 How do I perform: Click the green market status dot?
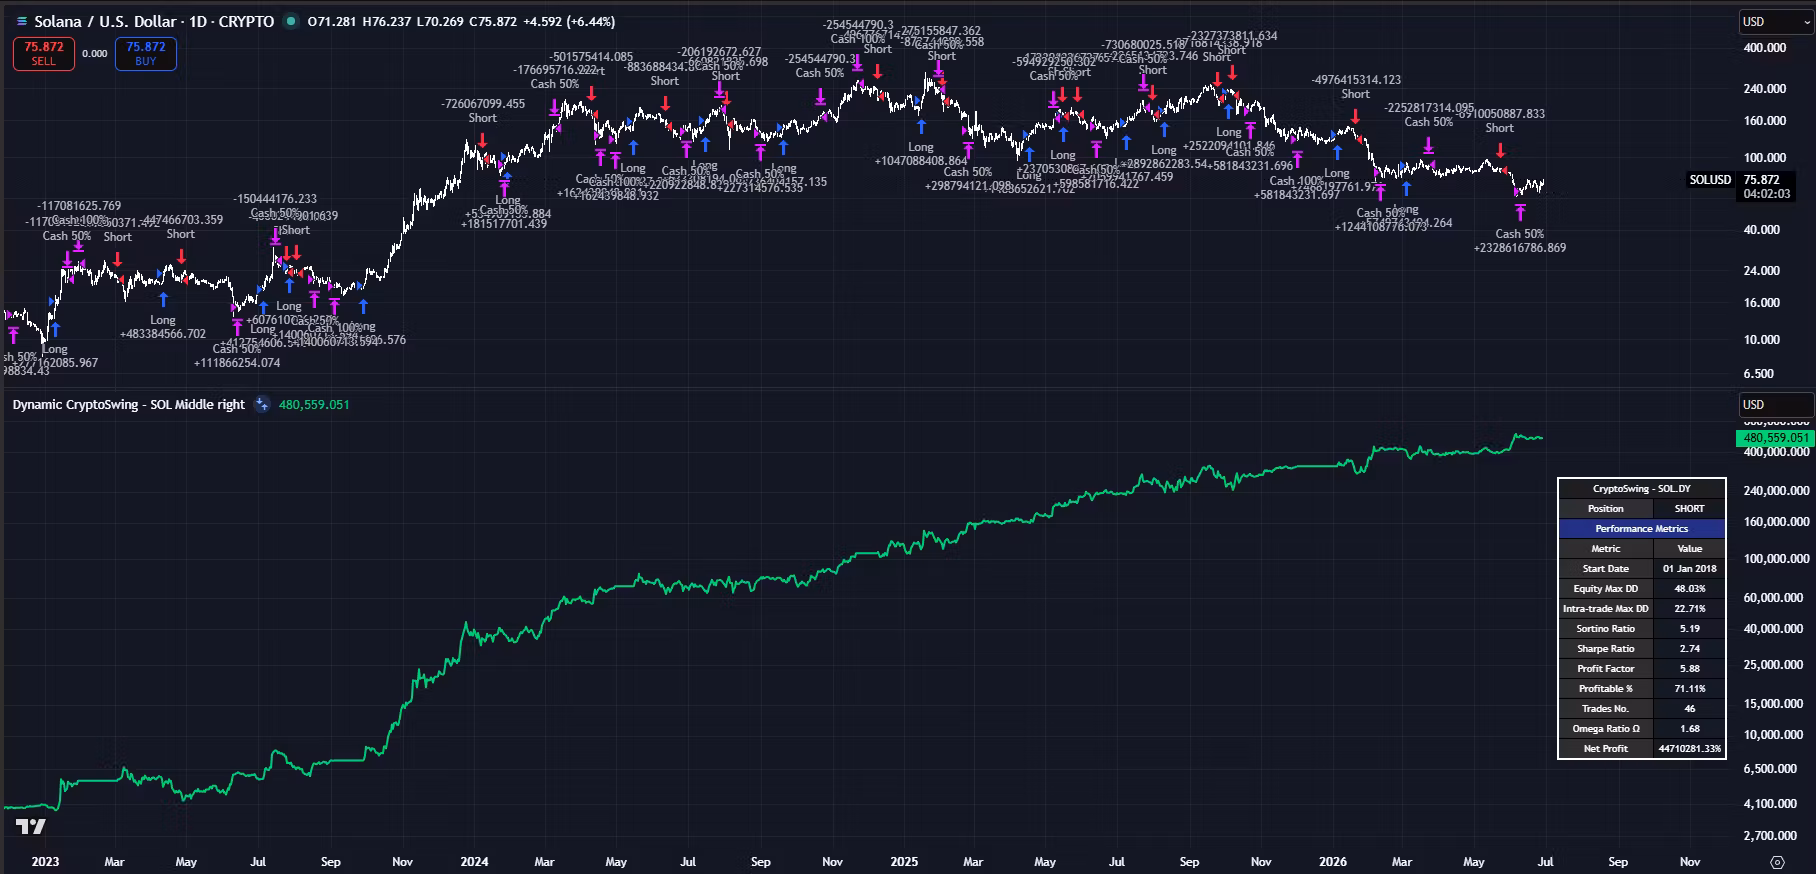(x=290, y=21)
